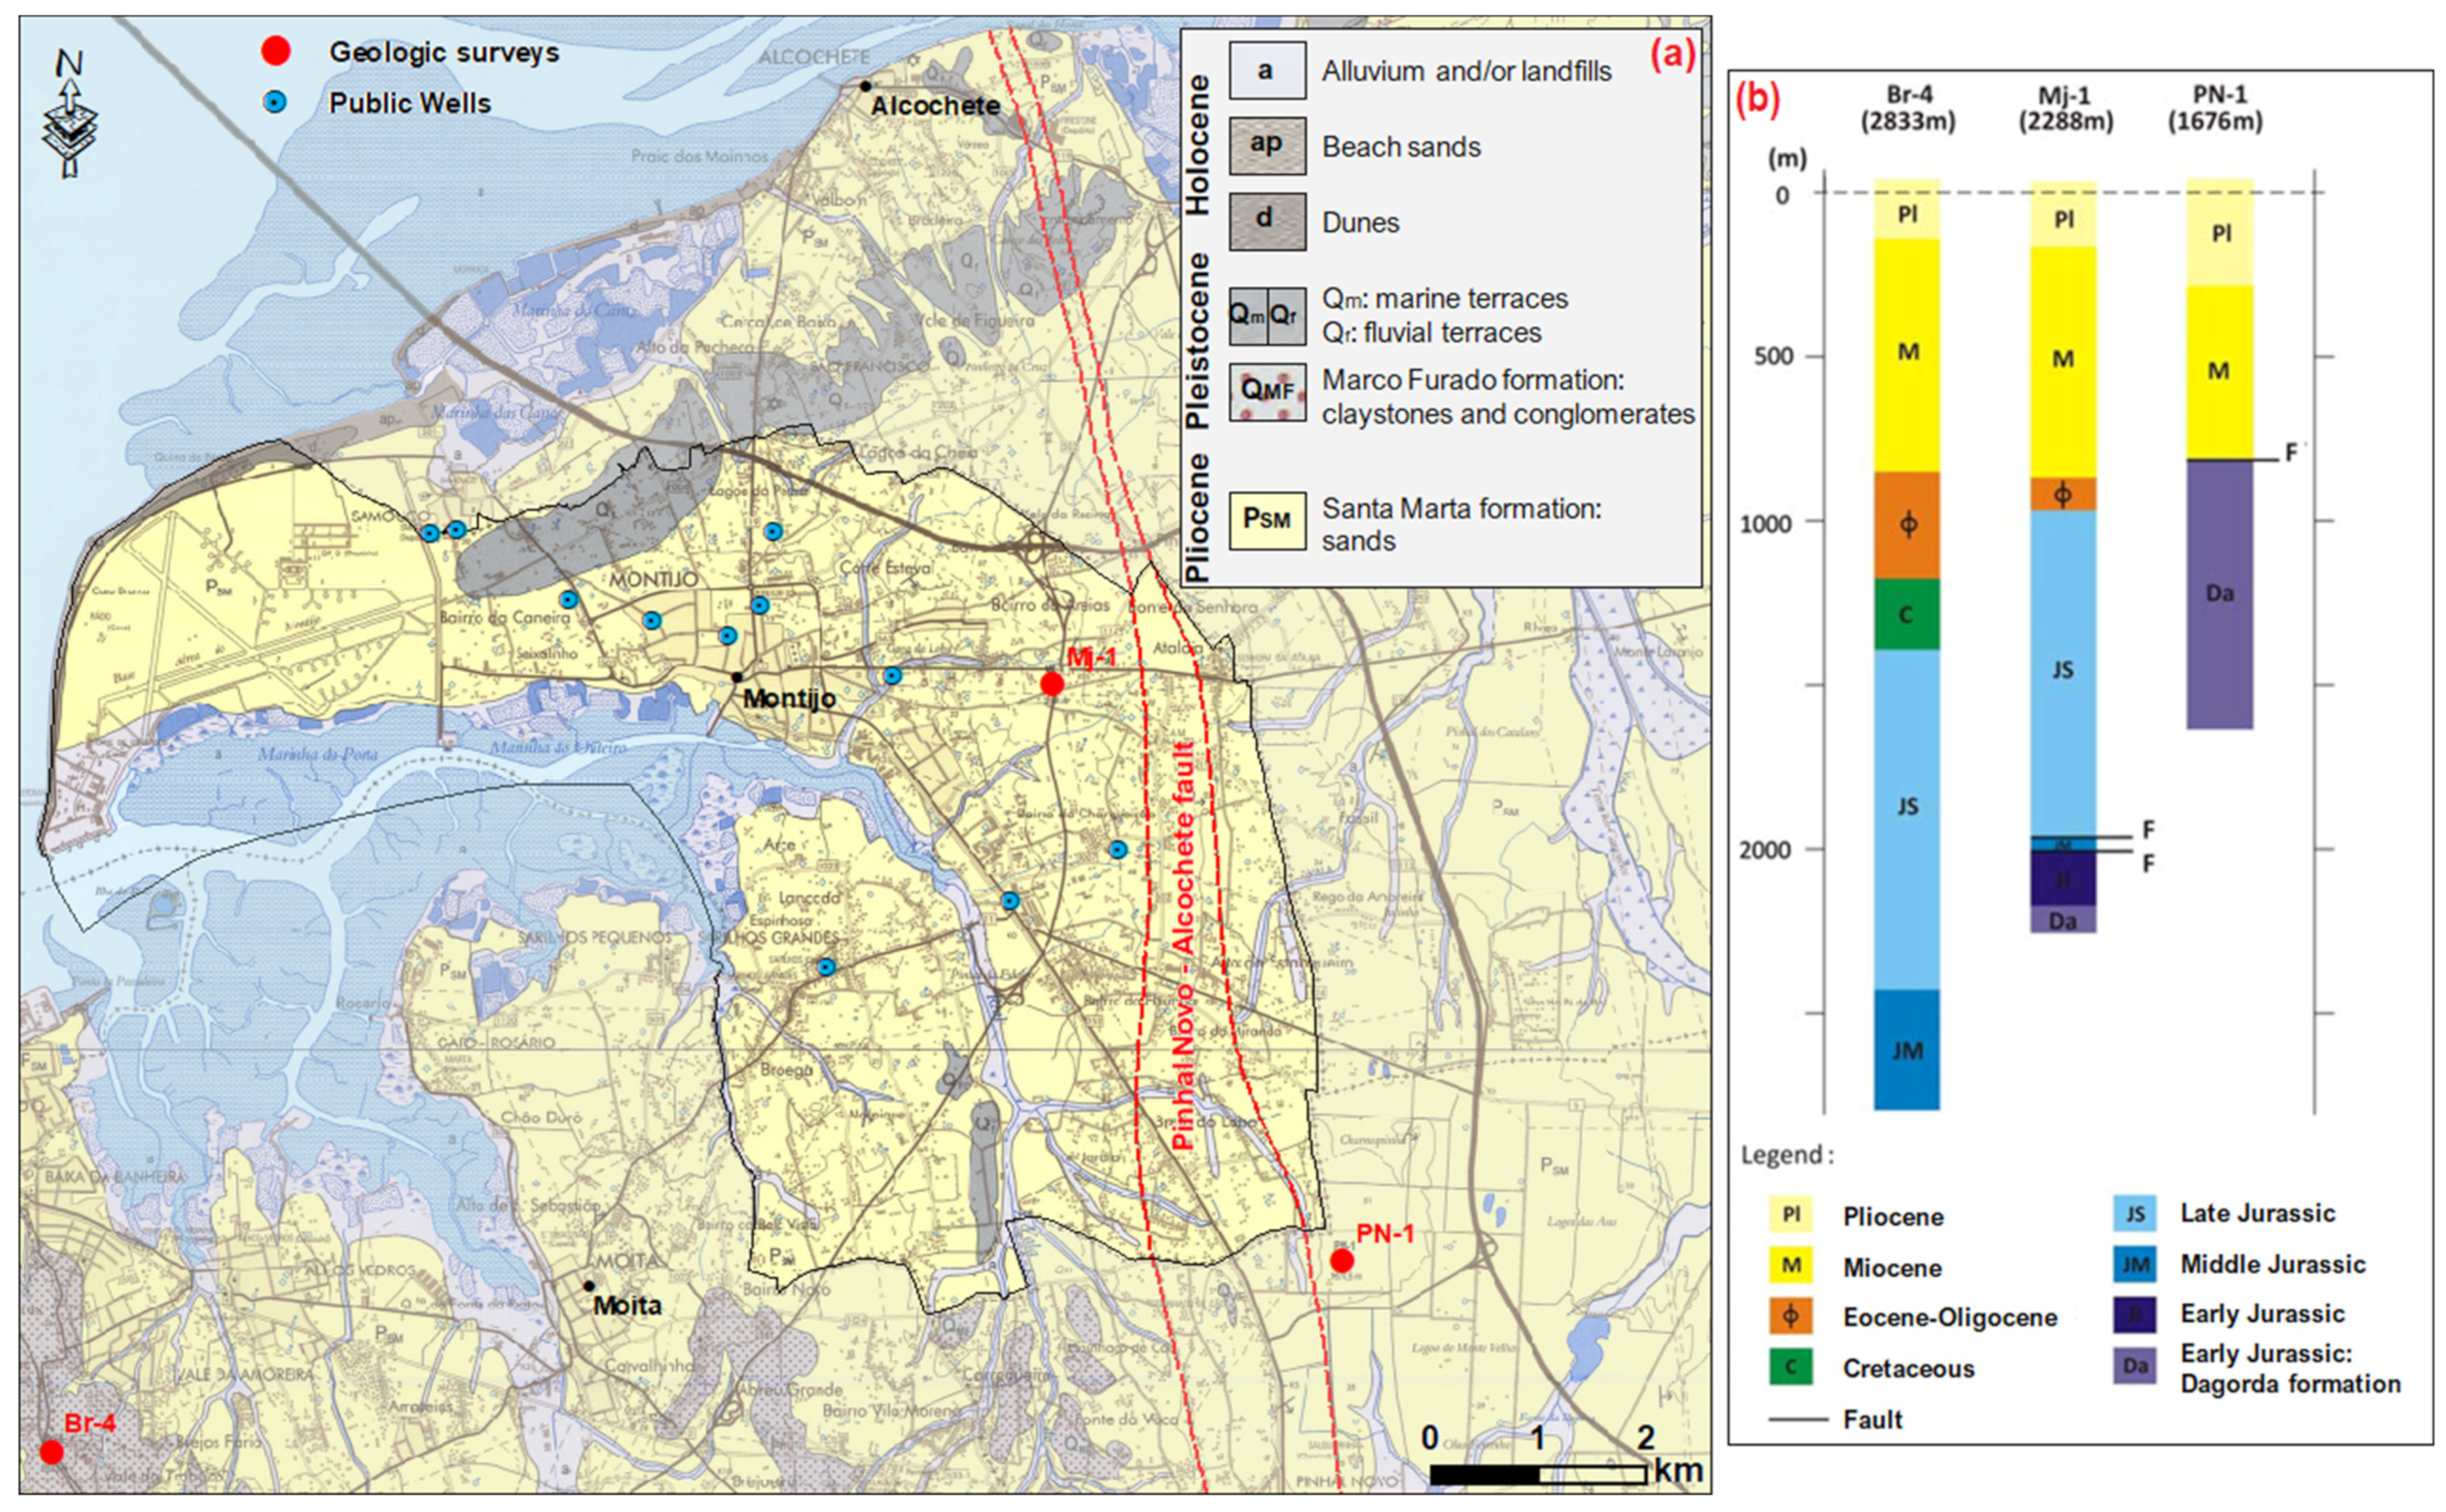Click the Montijo town point marker

pos(737,677)
